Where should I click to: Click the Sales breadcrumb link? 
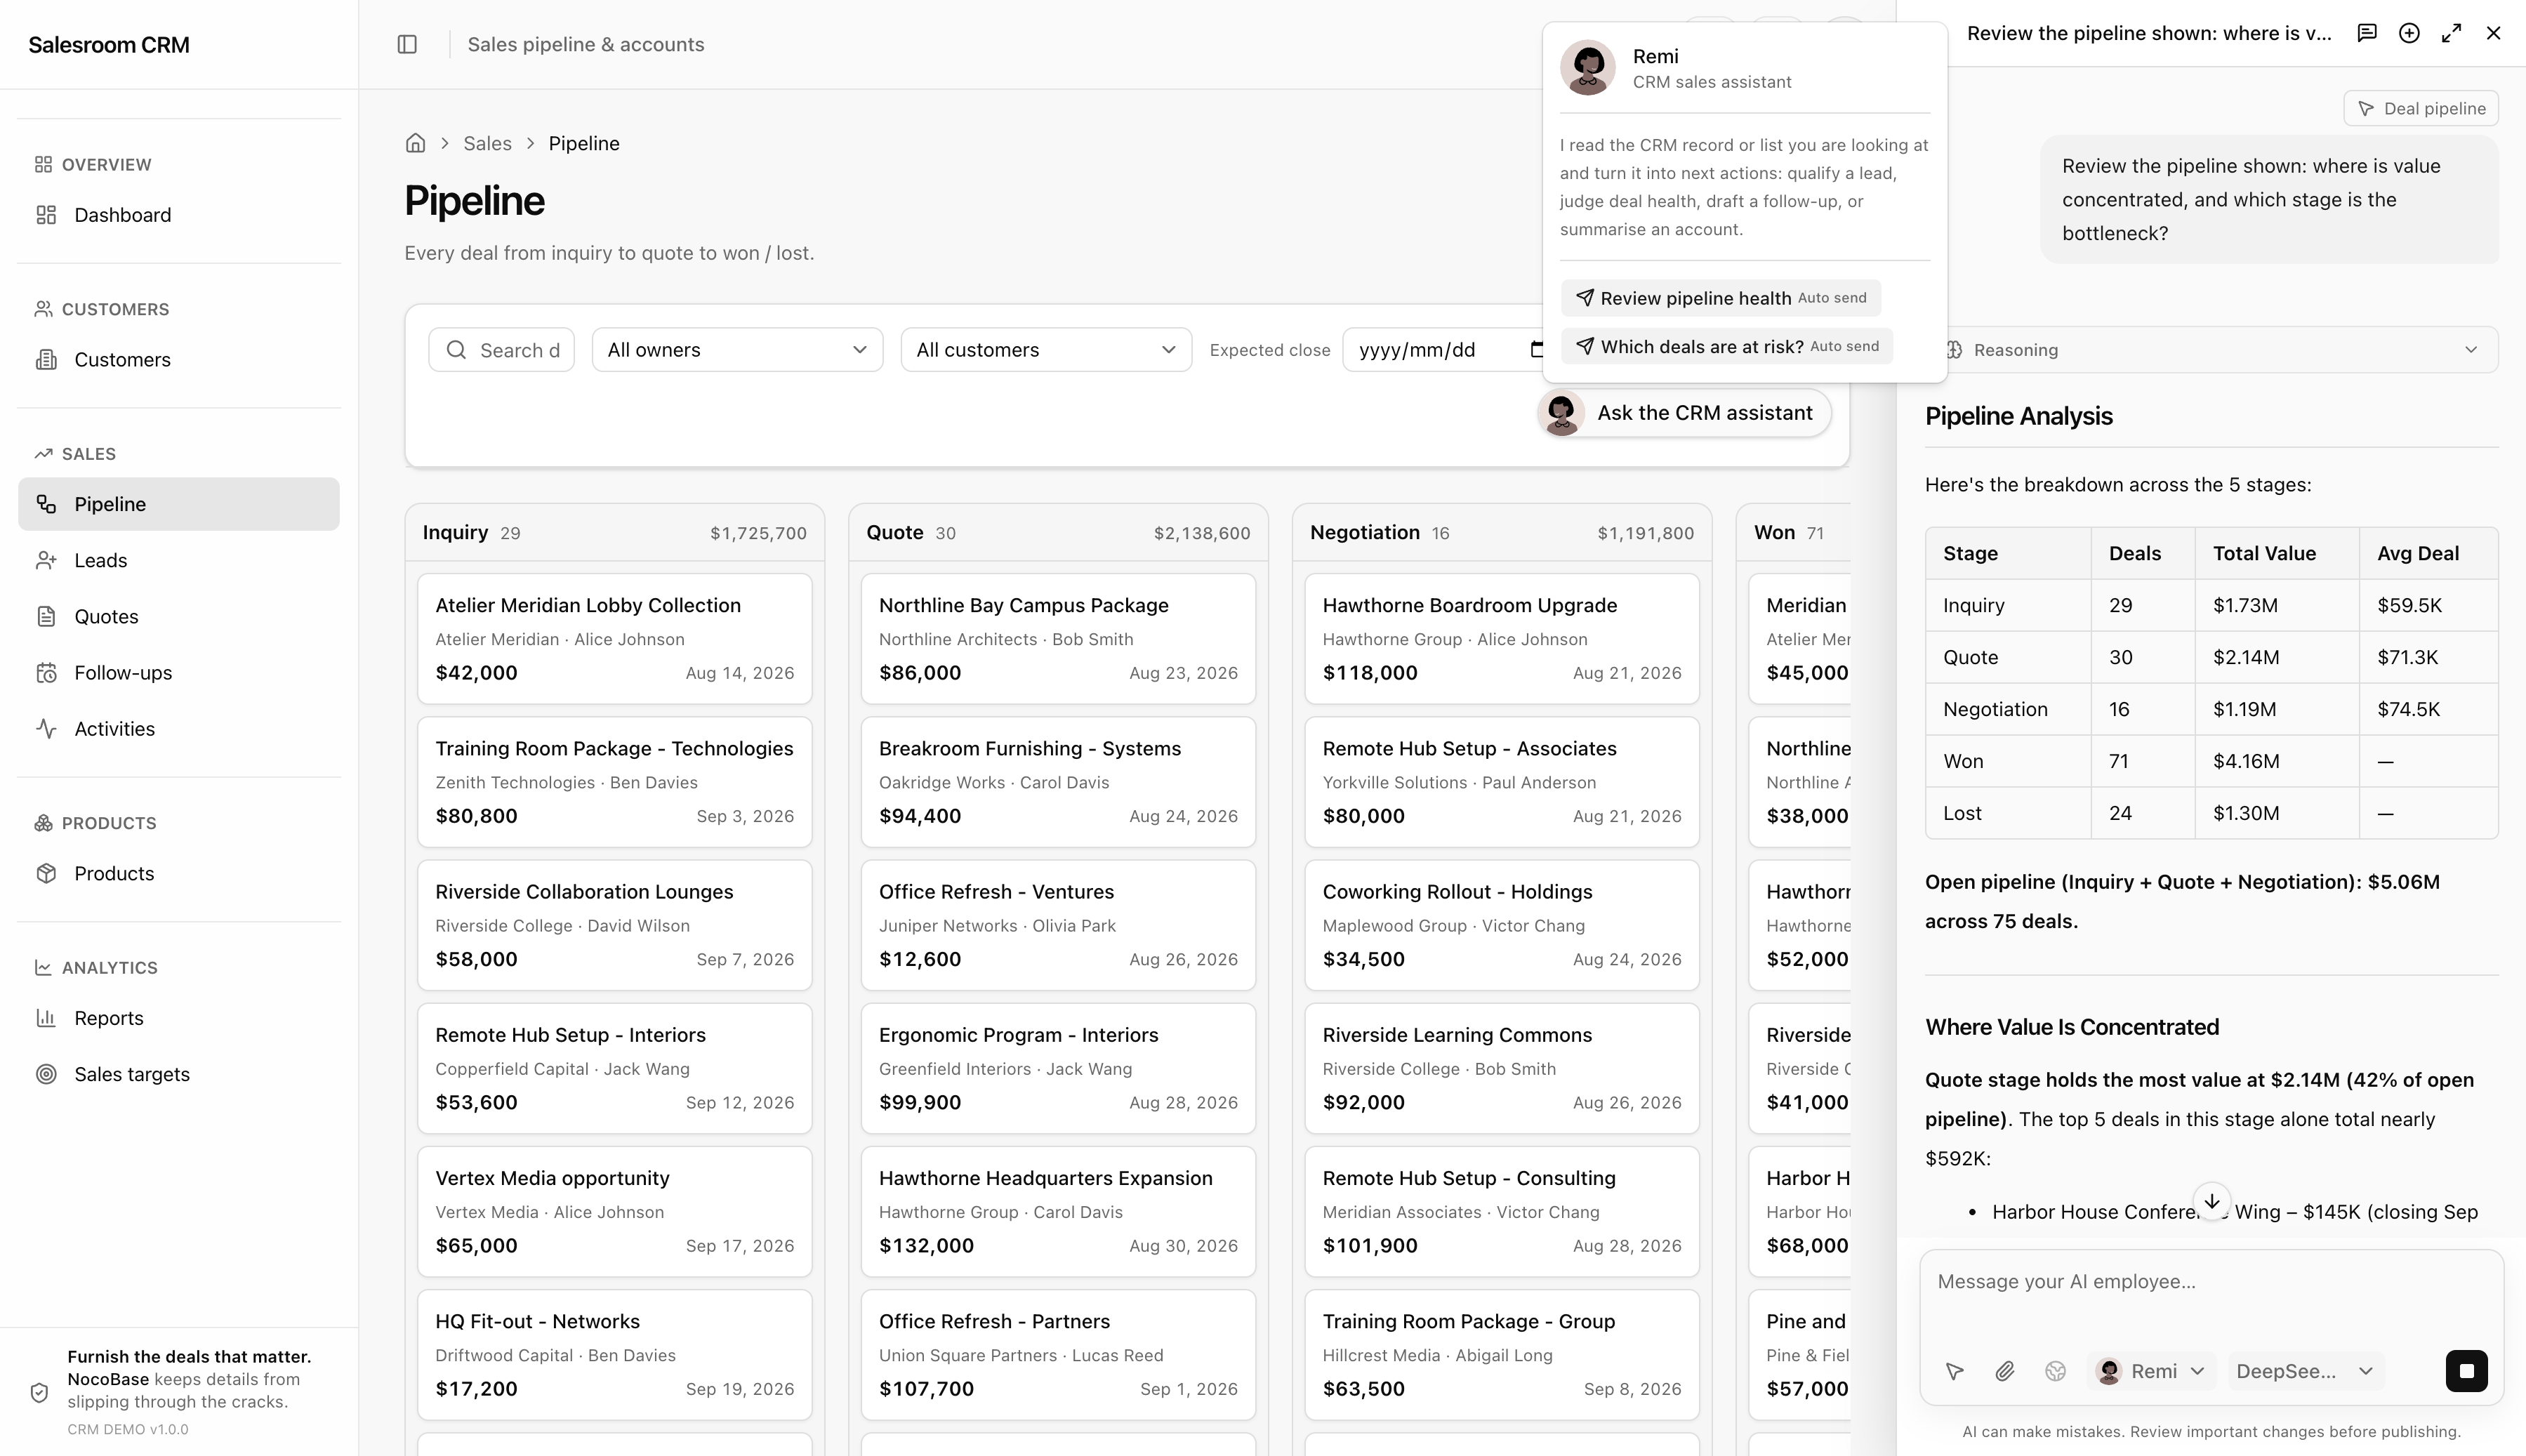click(487, 143)
